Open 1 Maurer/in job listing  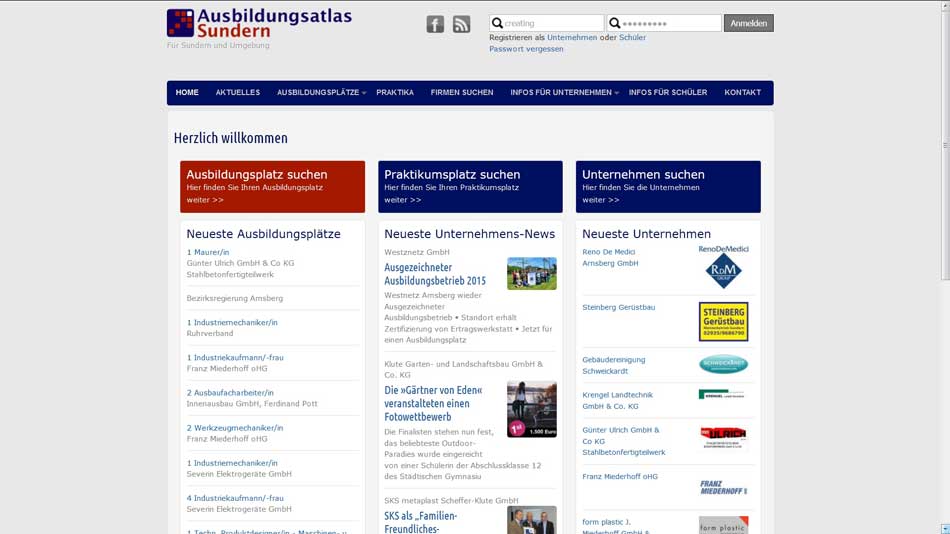pyautogui.click(x=208, y=252)
